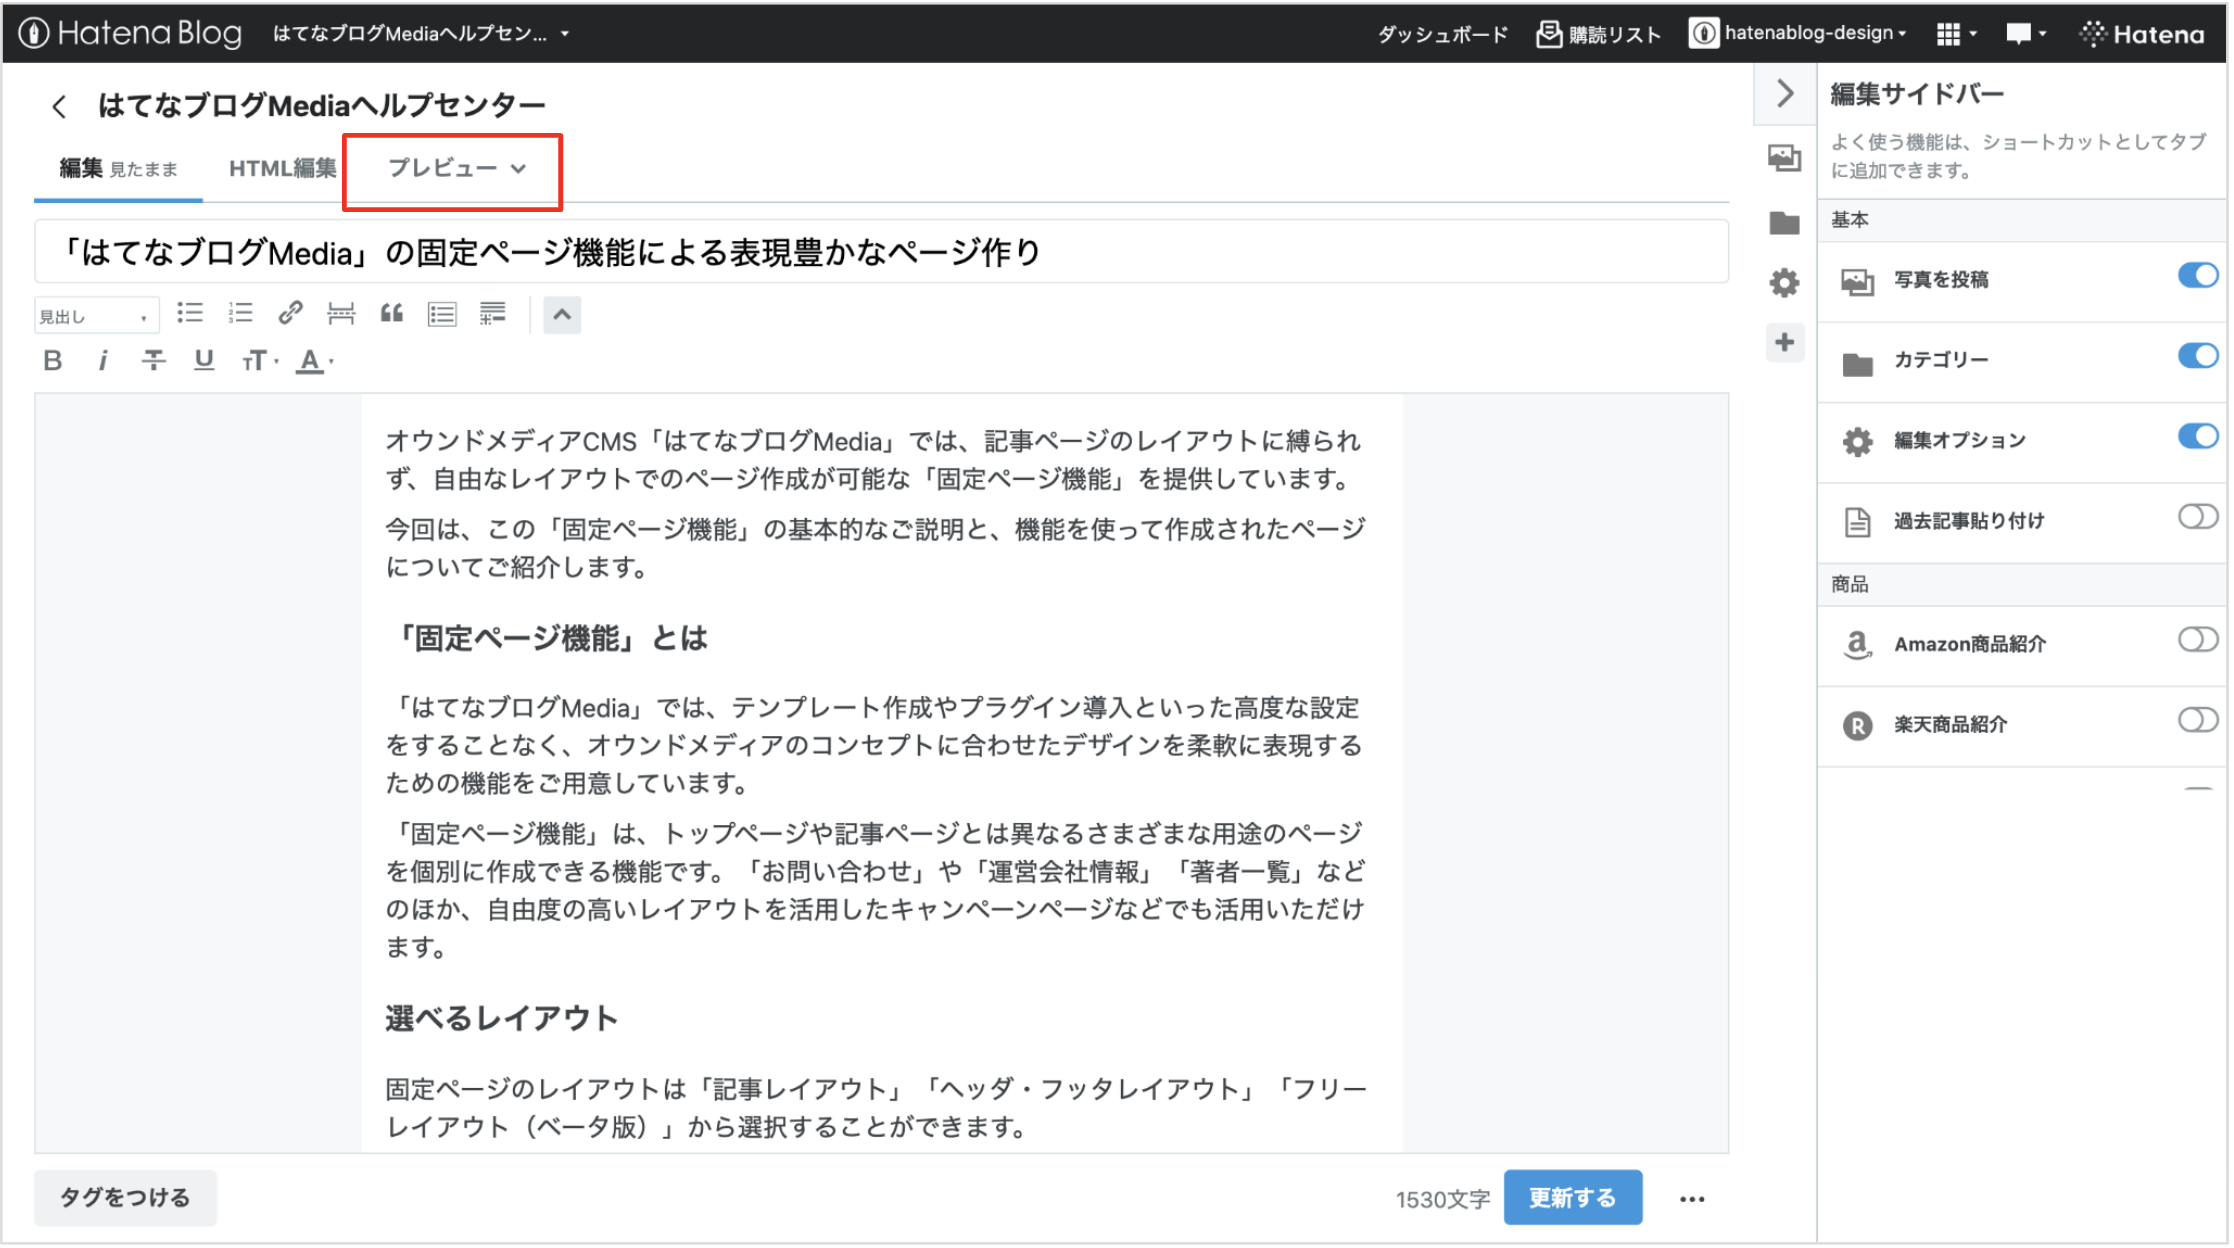Open the category folder tab in sidebar strip

pos(1784,222)
